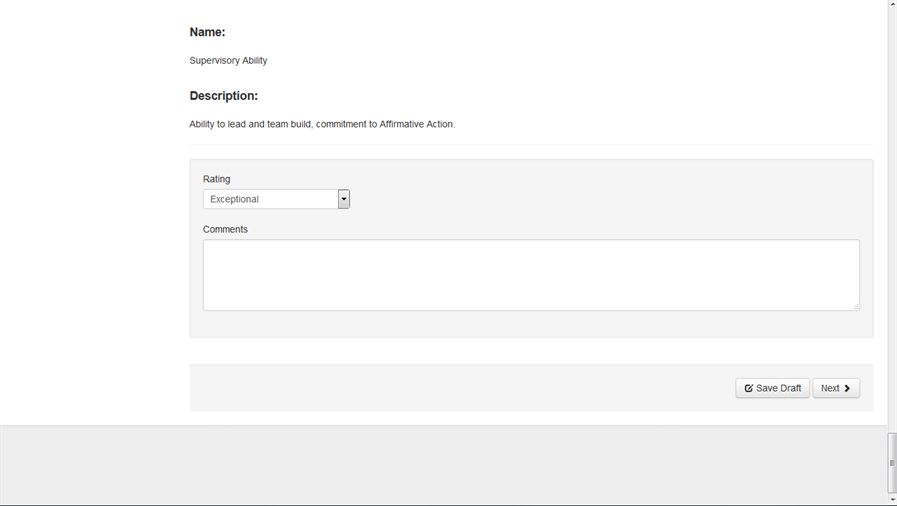
Task: Click the pencil icon on Save Draft
Action: [749, 388]
